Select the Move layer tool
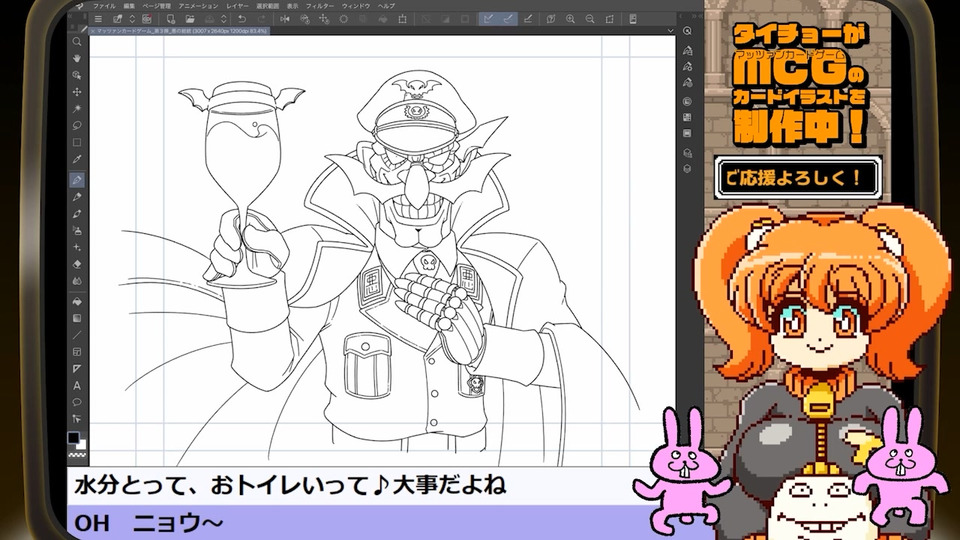The width and height of the screenshot is (960, 540). tap(77, 92)
